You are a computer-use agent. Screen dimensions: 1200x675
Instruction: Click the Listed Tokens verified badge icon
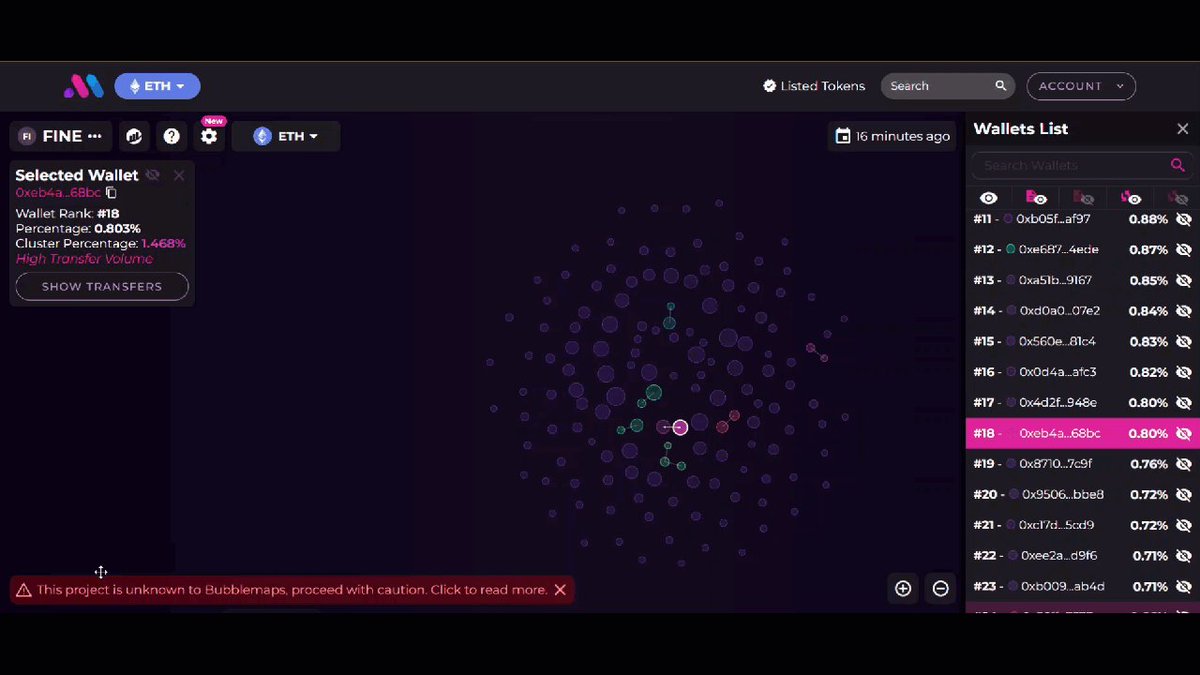tap(769, 86)
